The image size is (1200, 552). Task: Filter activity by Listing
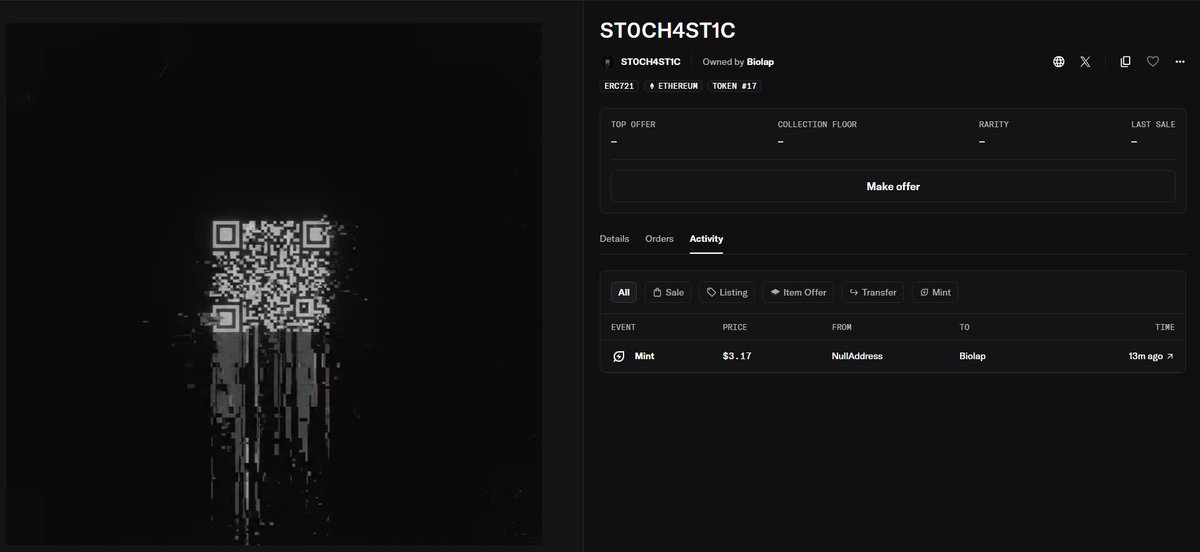(727, 292)
